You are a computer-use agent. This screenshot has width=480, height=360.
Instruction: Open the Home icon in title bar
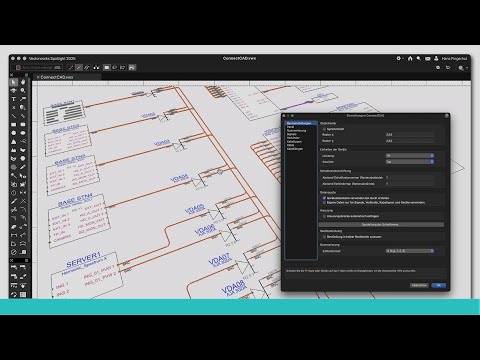pyautogui.click(x=410, y=58)
